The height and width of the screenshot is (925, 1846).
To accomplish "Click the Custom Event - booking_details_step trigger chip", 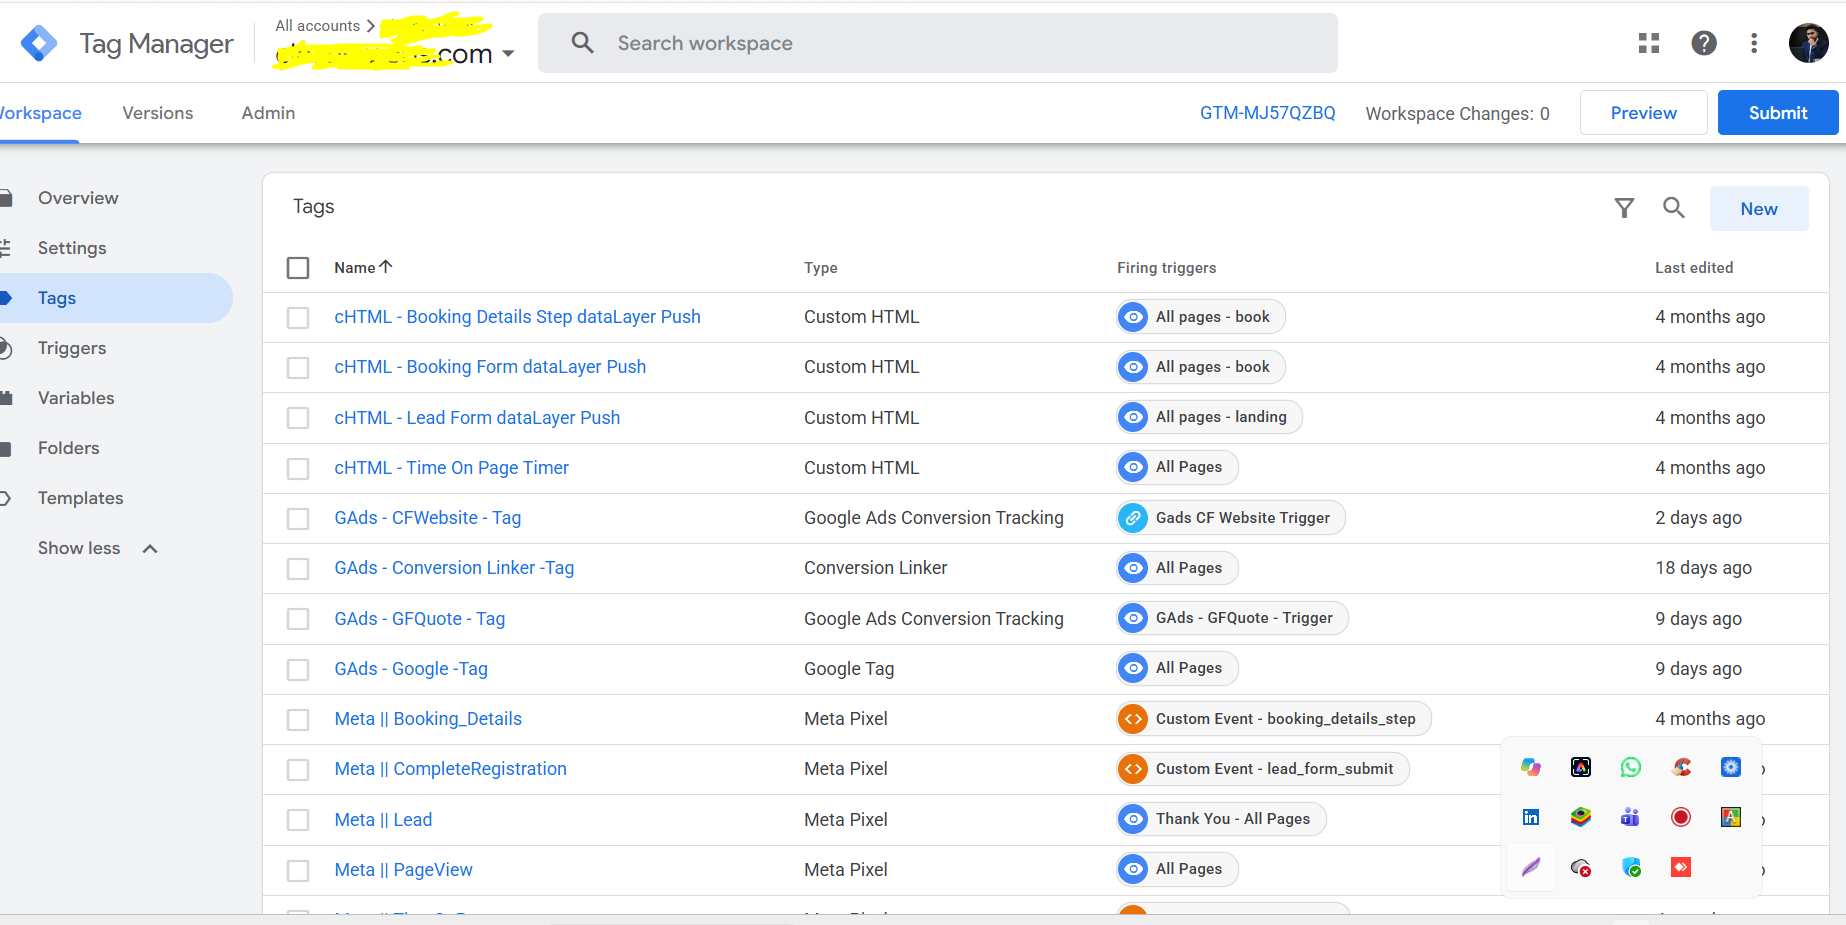I will click(1274, 719).
